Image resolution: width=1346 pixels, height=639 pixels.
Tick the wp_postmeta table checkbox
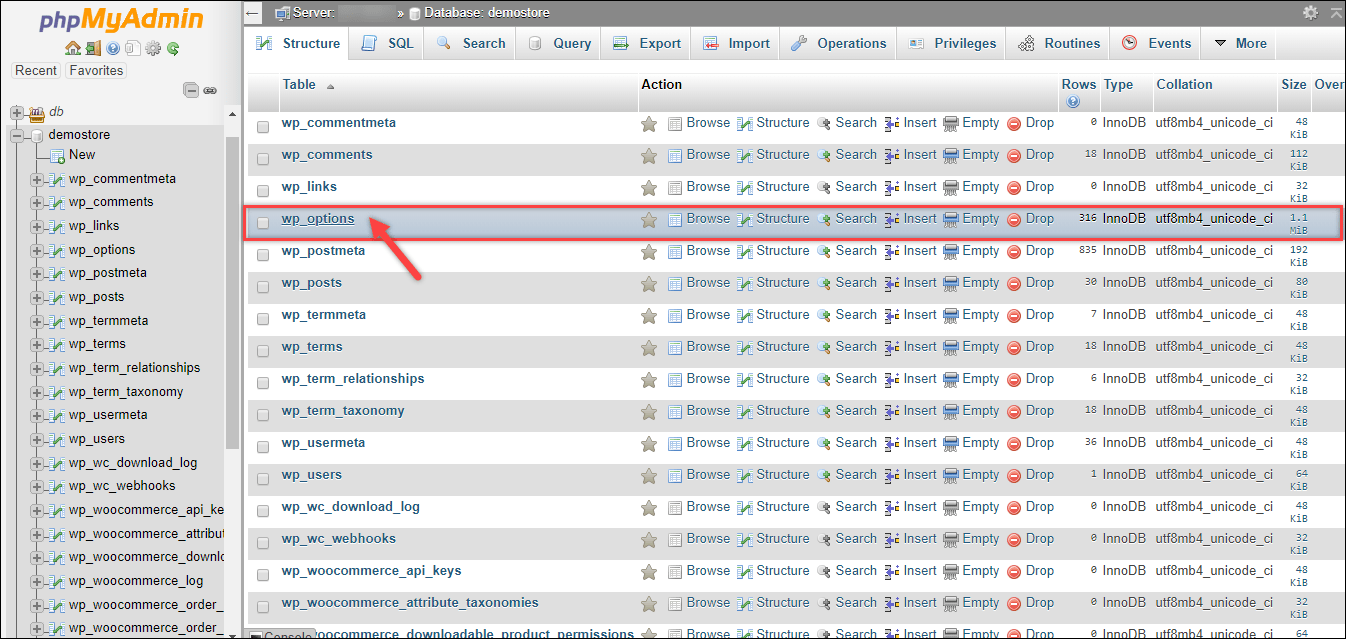point(263,255)
